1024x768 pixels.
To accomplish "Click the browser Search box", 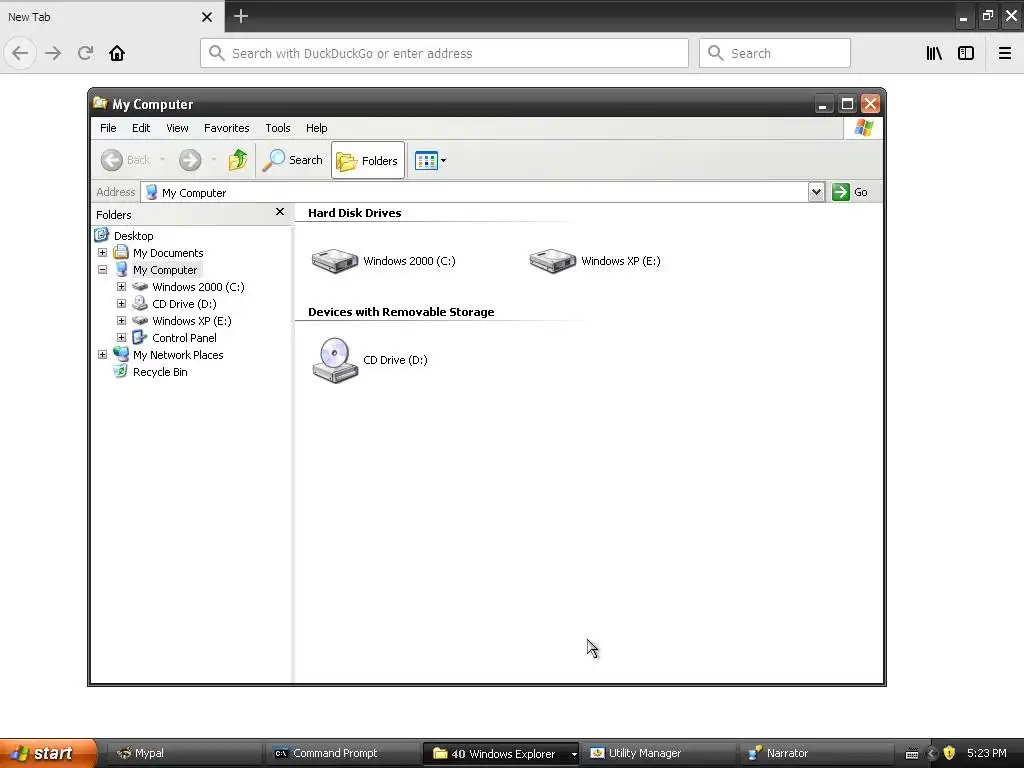I will (775, 53).
